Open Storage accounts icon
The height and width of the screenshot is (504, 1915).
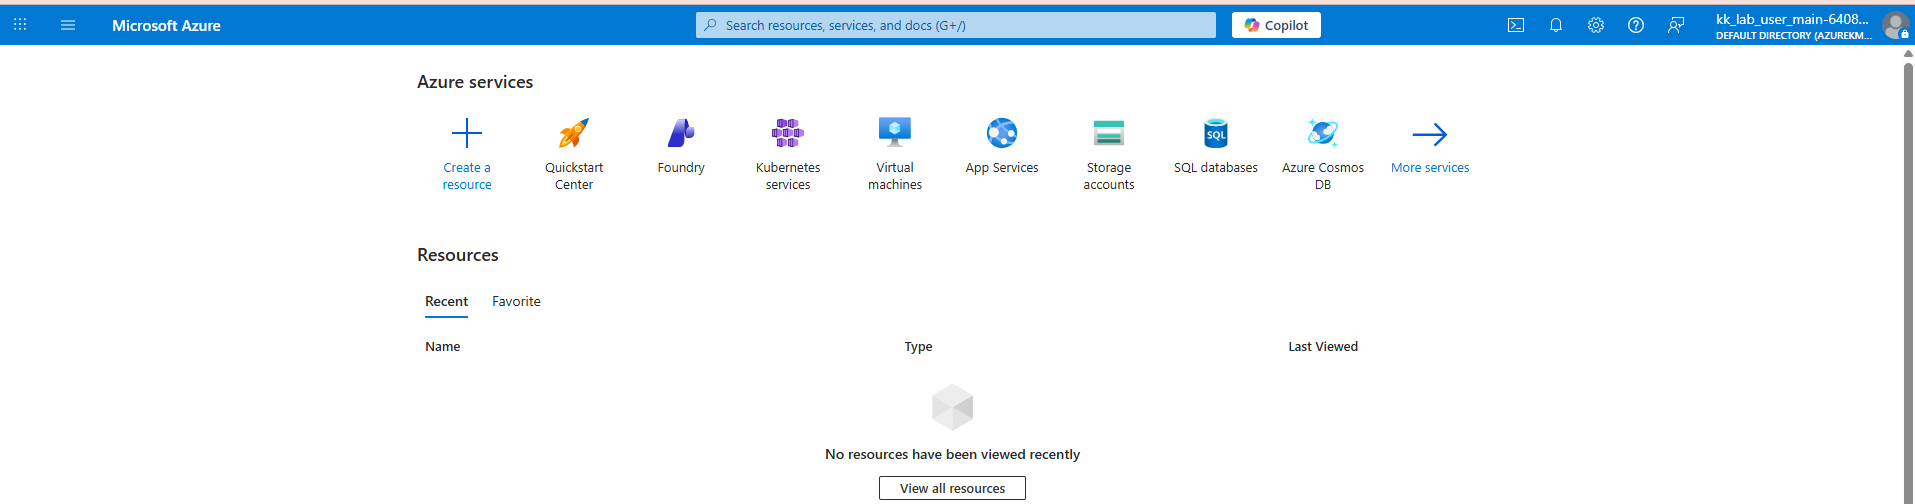tap(1109, 133)
